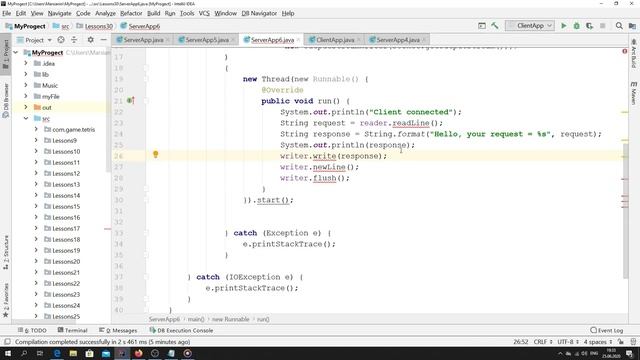Open the TODO tool window
This screenshot has width=640, height=360.
pos(32,330)
